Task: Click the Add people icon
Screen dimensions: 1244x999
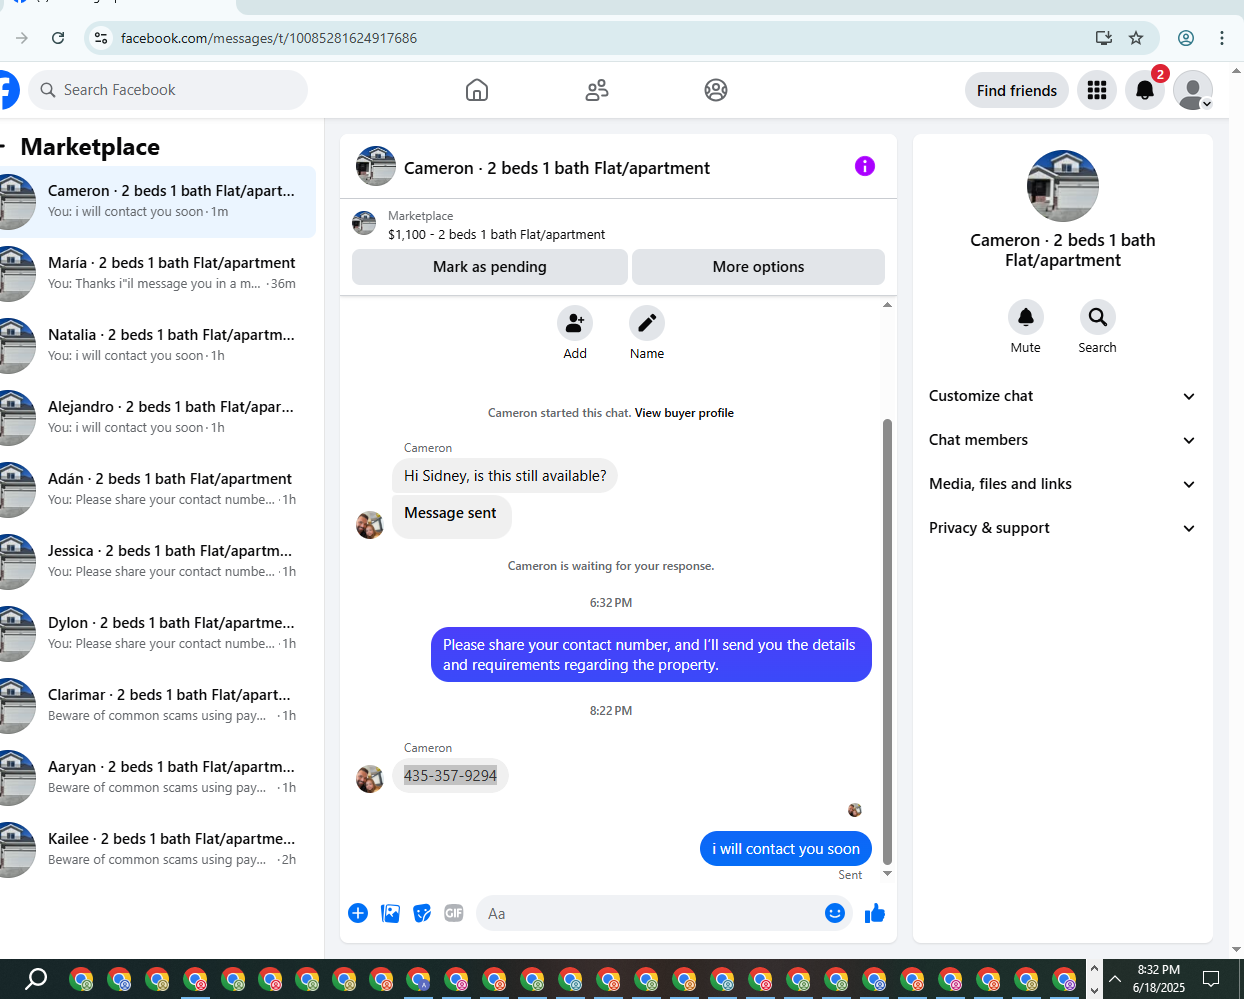Action: 575,323
